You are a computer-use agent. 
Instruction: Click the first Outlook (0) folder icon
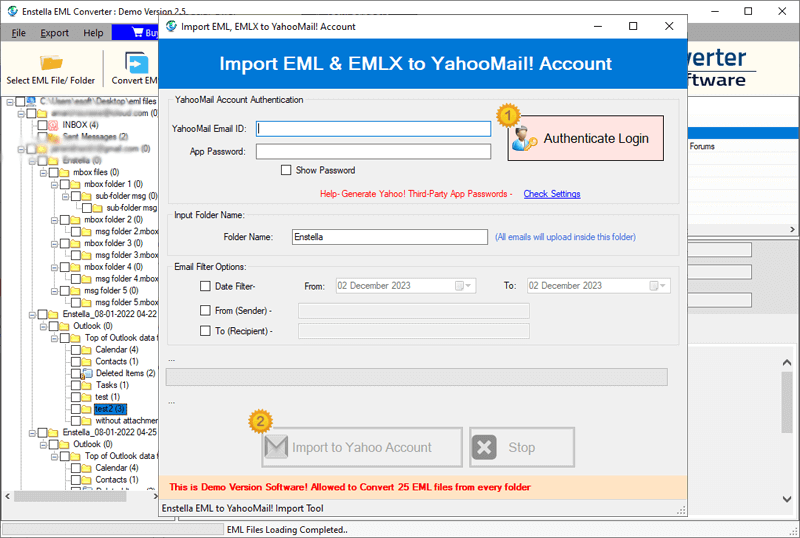coord(64,326)
